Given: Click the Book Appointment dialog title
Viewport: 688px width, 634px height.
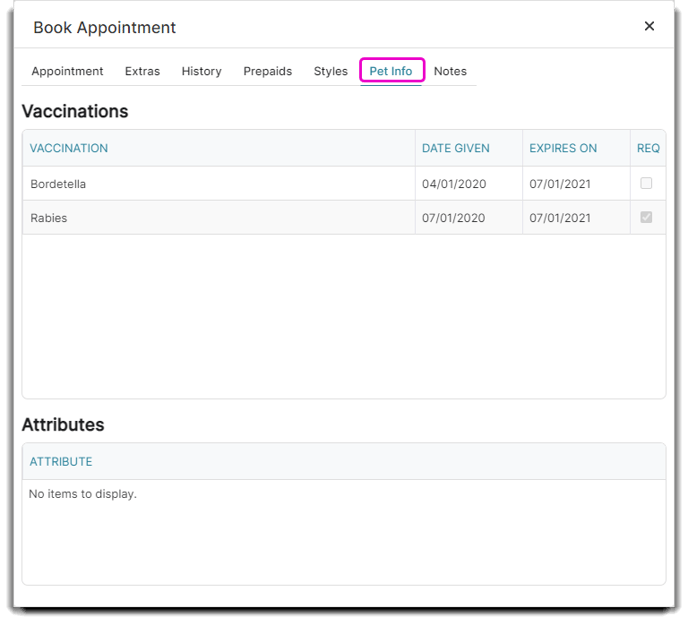Looking at the screenshot, I should point(104,28).
